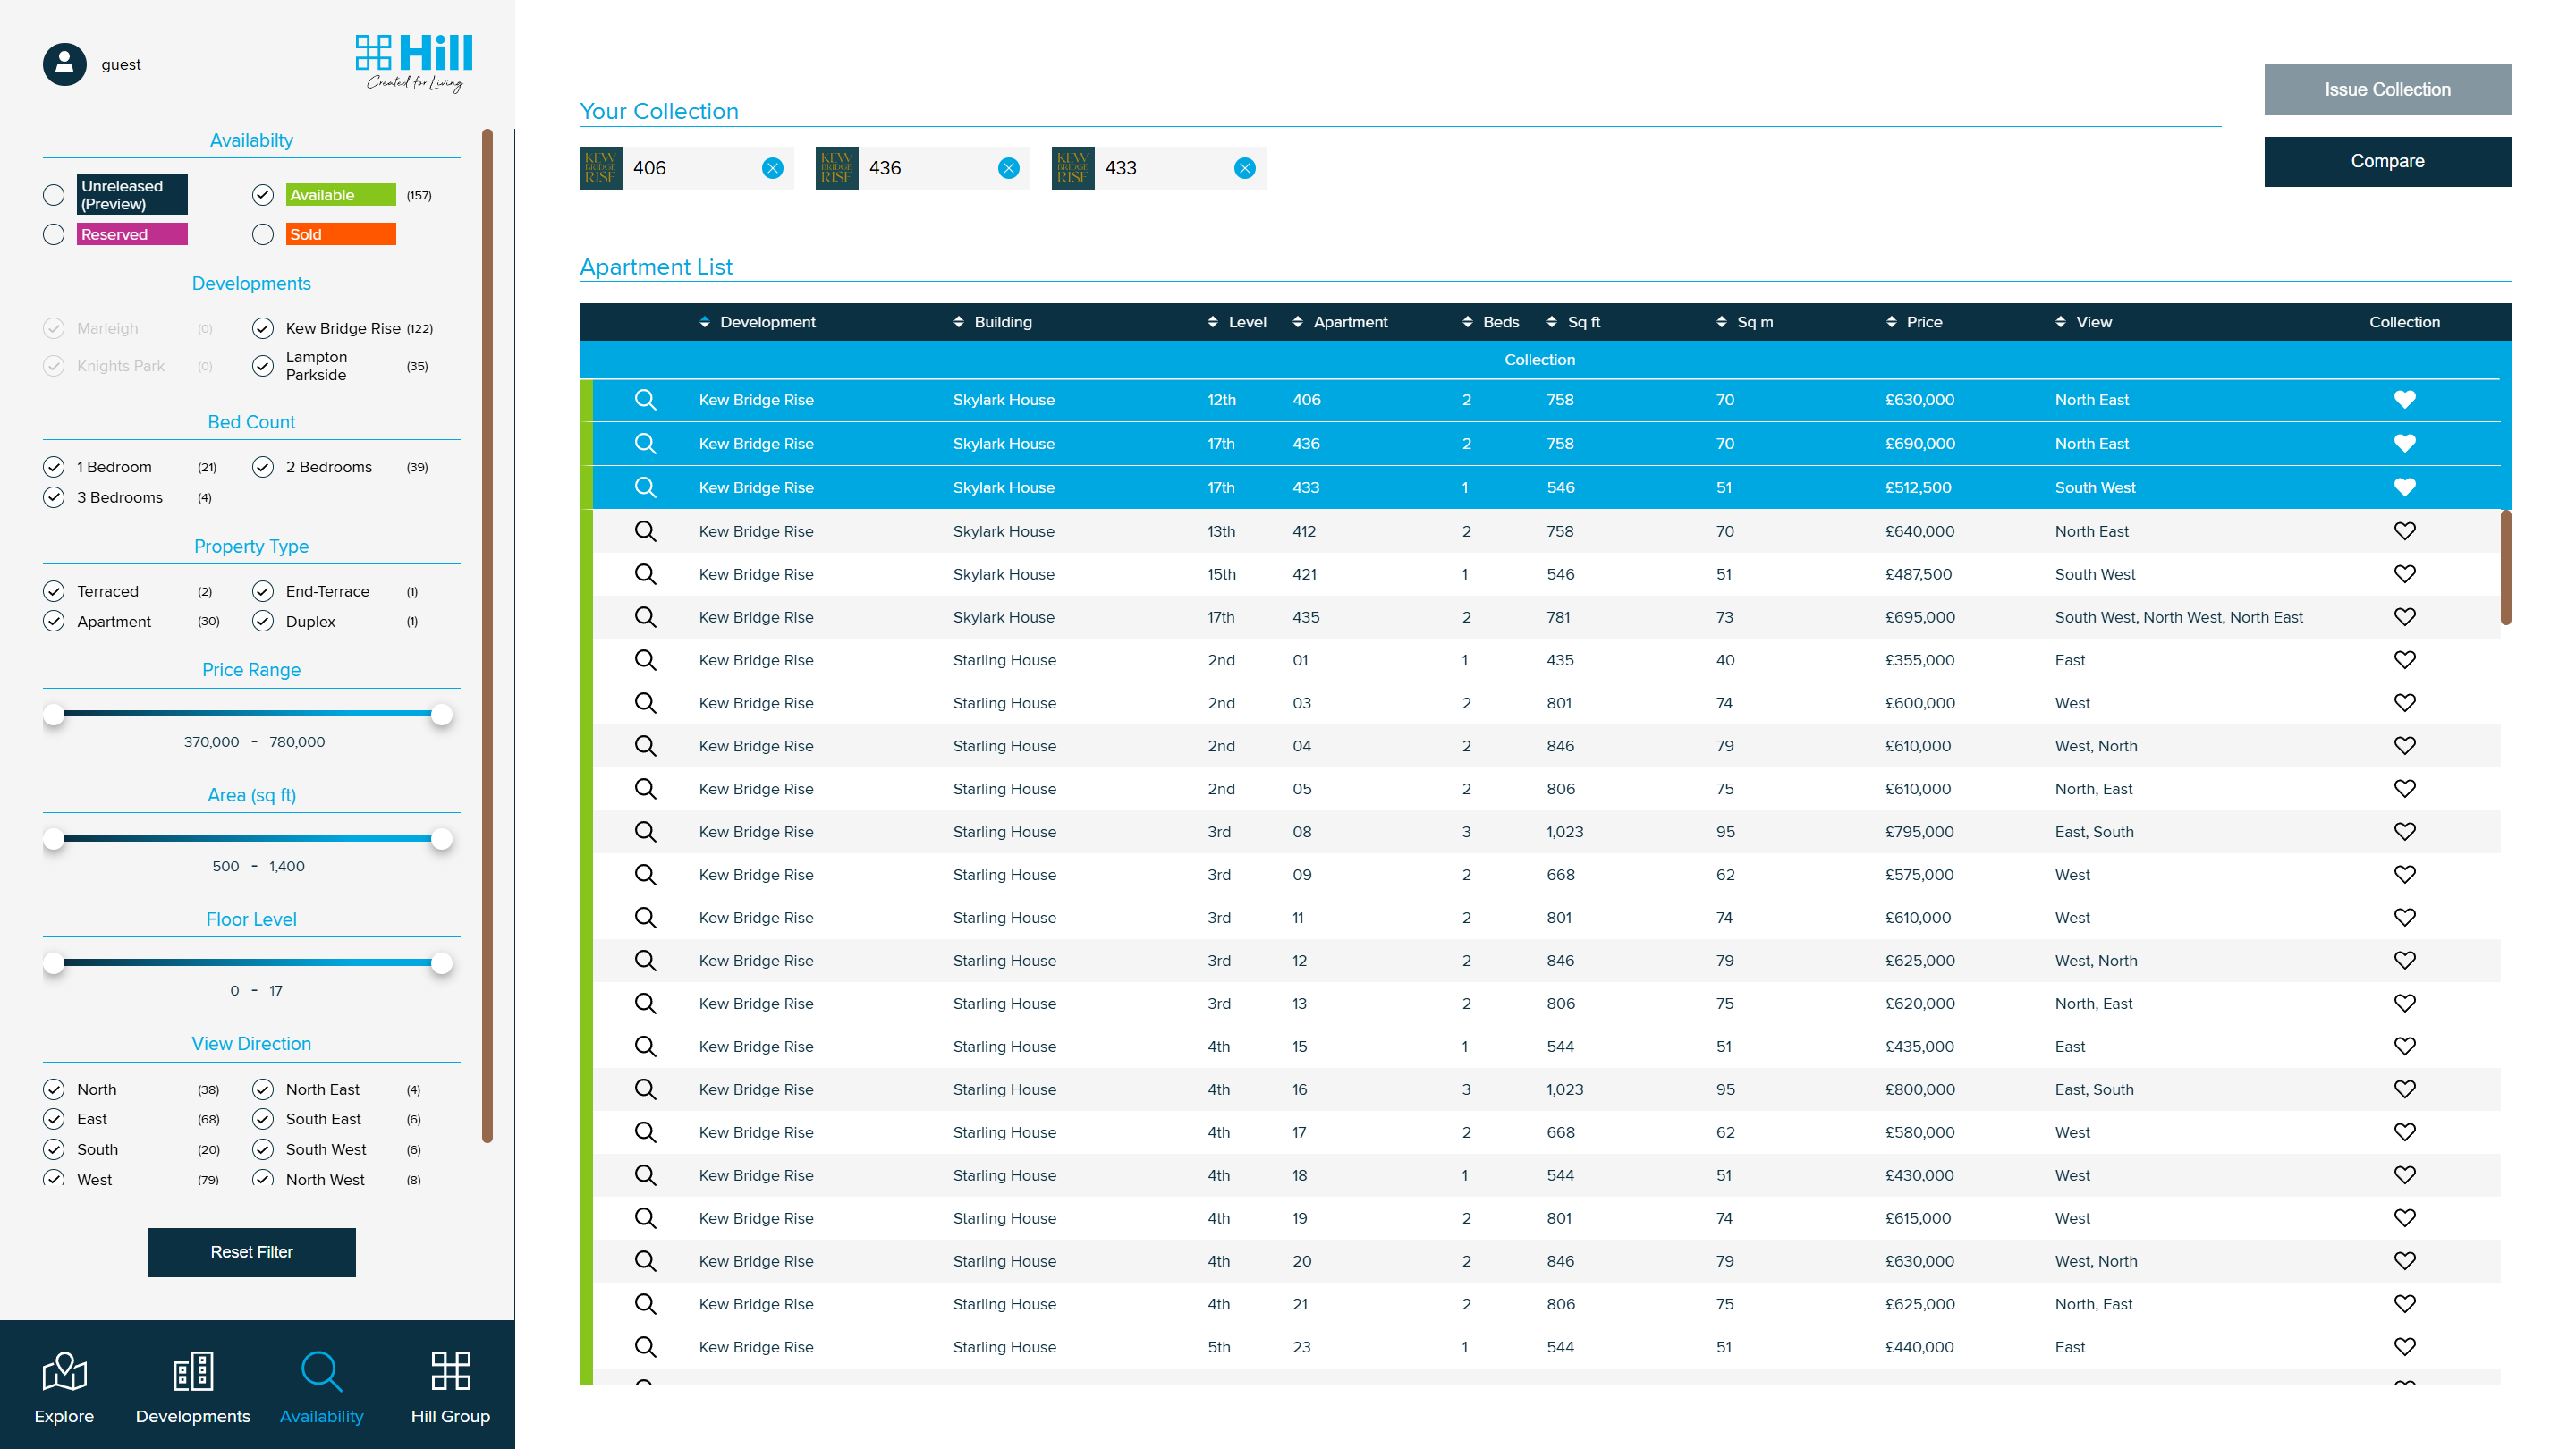Toggle the Available availability filter
Screen dimensions: 2576x1449
point(263,195)
